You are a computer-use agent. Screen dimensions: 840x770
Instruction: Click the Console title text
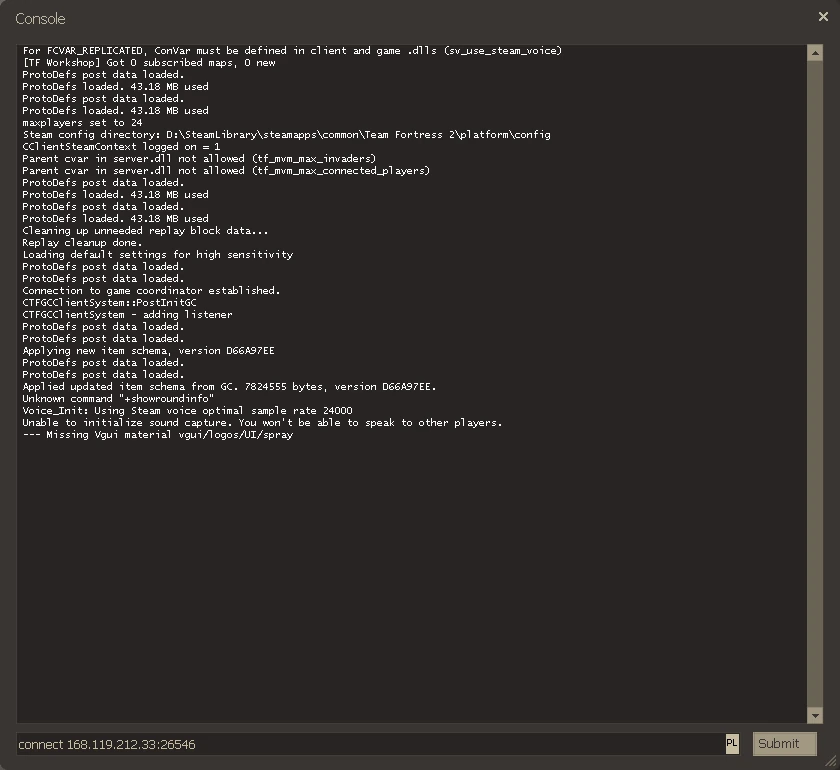click(x=40, y=19)
